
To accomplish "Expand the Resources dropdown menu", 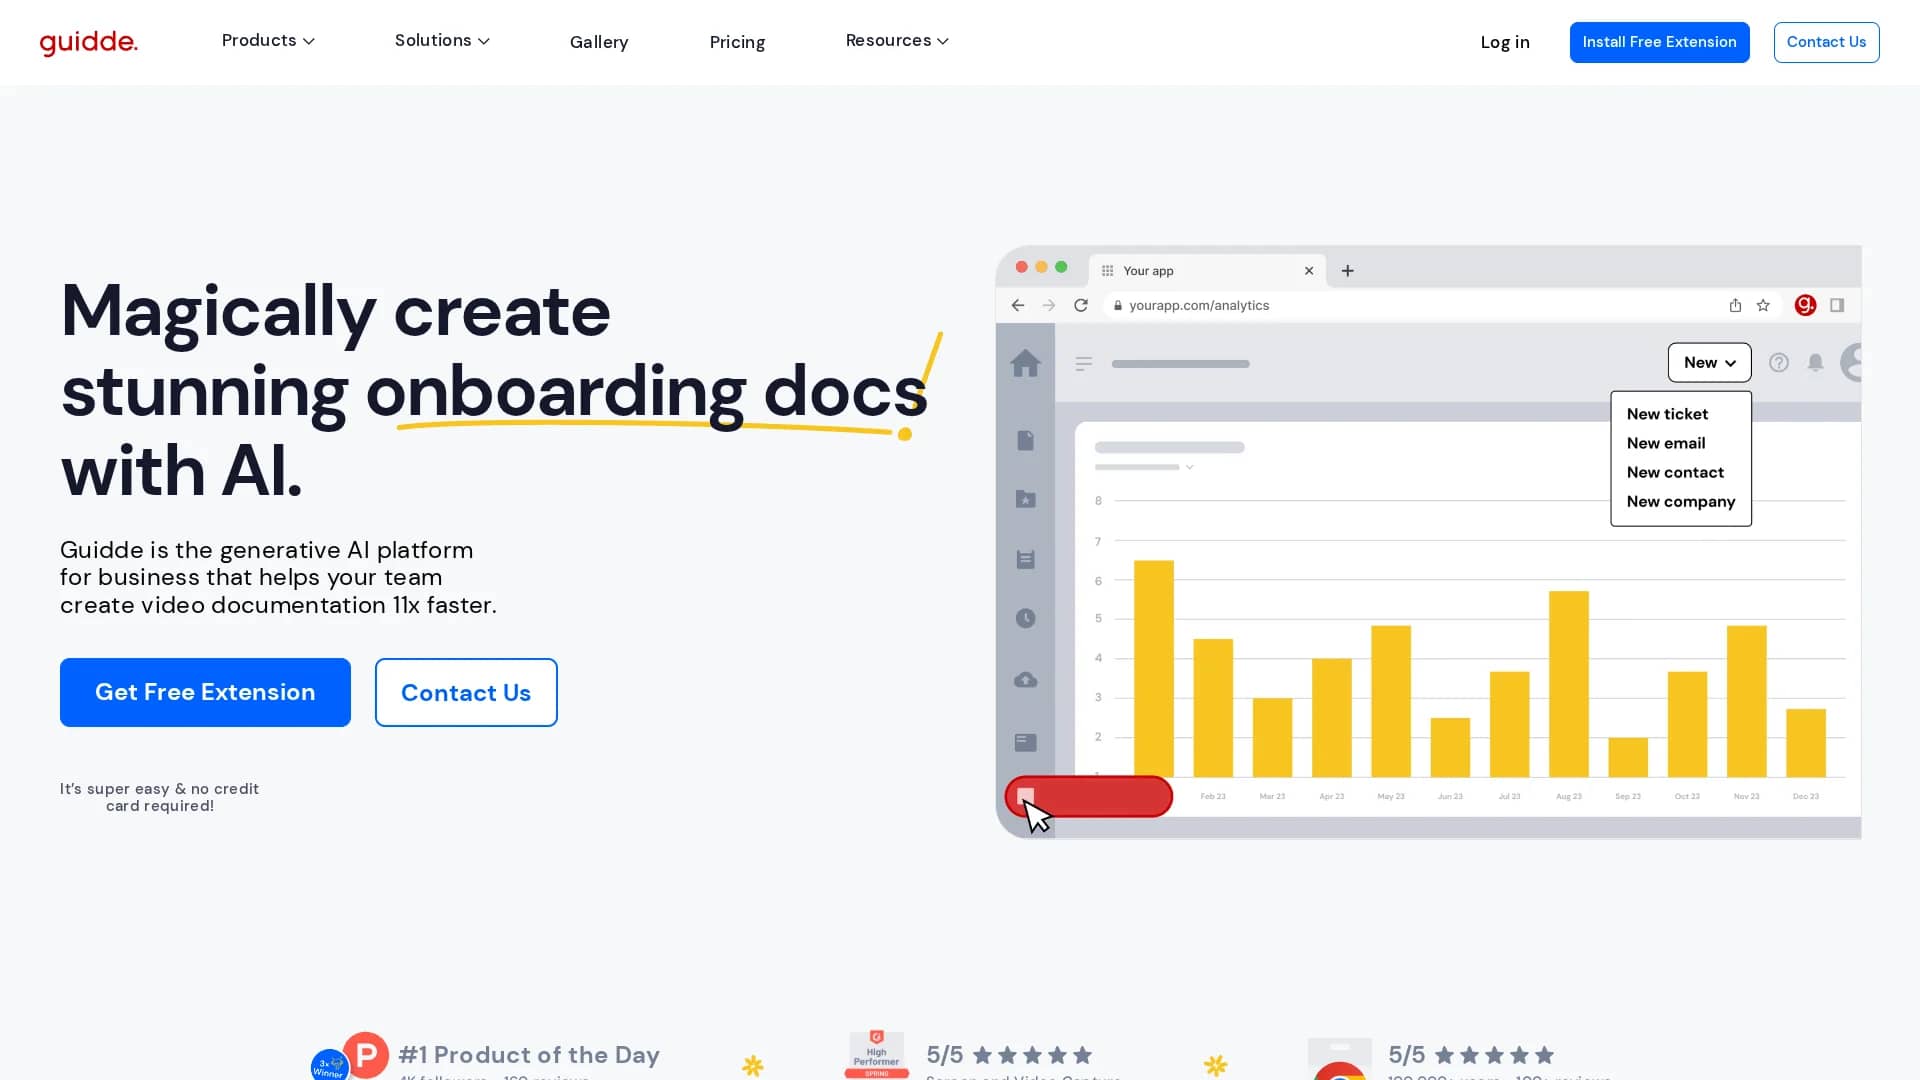I will pyautogui.click(x=897, y=41).
